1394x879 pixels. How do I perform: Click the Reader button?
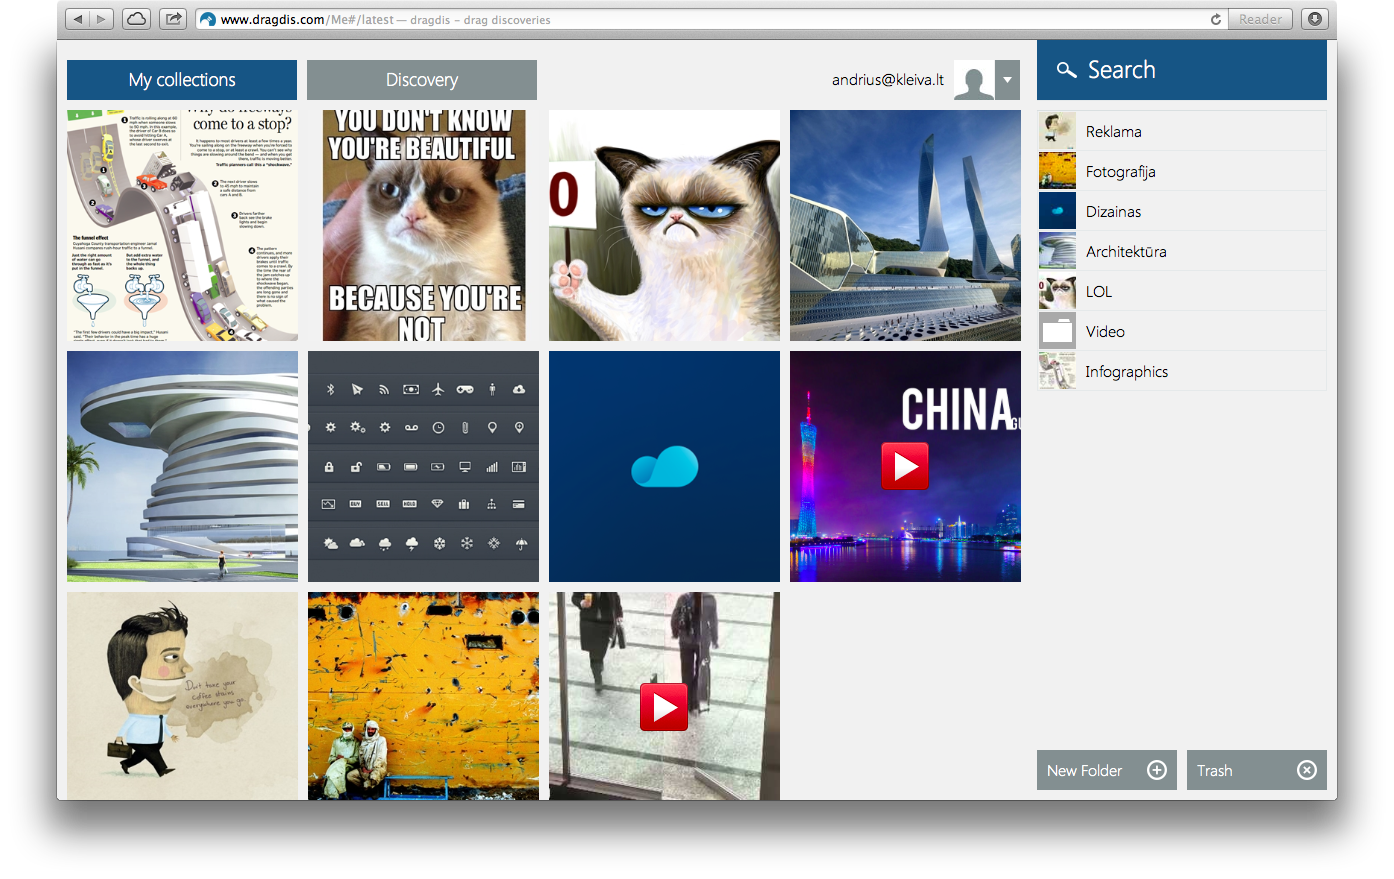(x=1260, y=19)
